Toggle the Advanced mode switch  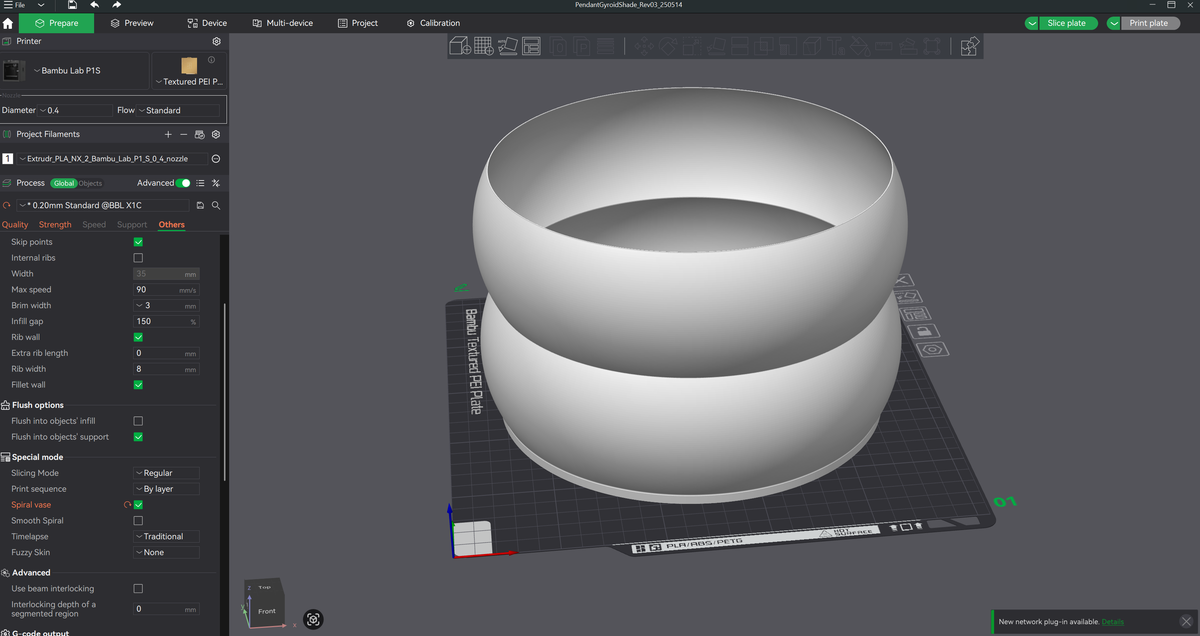(183, 183)
